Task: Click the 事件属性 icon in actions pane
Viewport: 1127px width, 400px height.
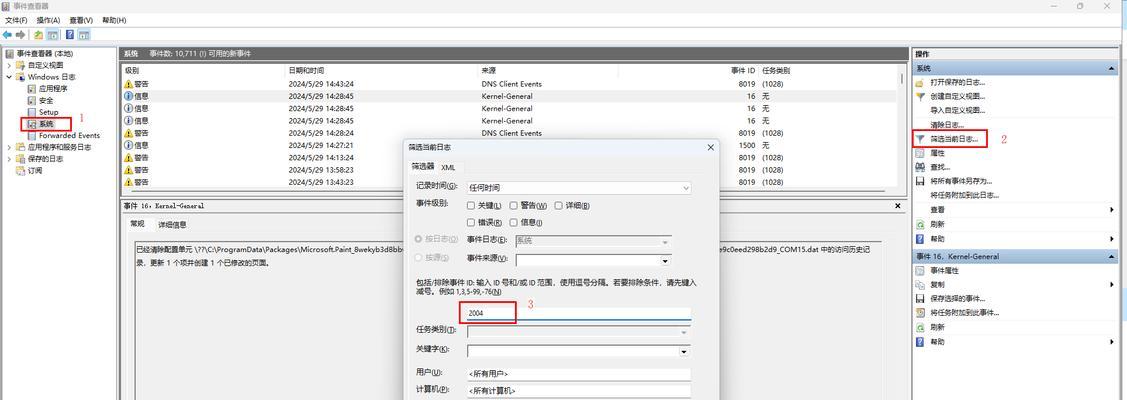Action: (x=920, y=271)
